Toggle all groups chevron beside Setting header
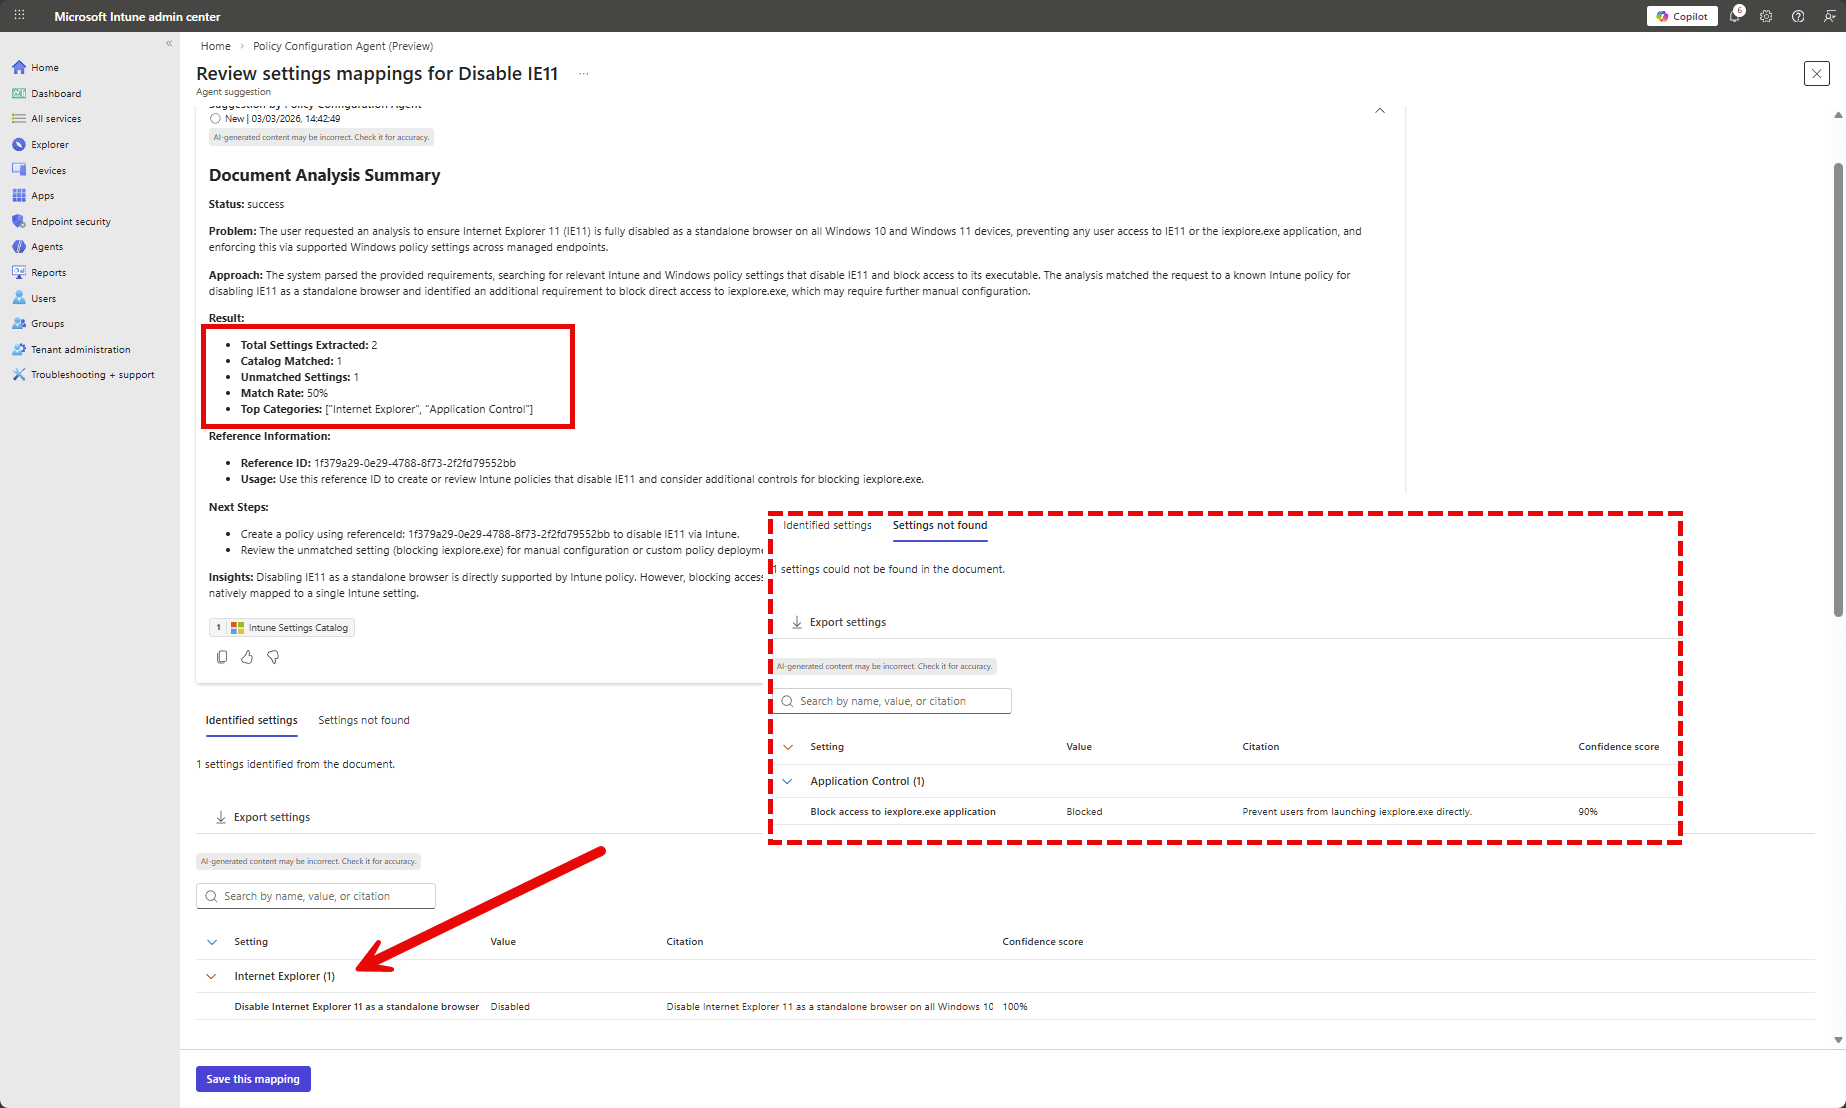This screenshot has width=1846, height=1108. coord(212,942)
